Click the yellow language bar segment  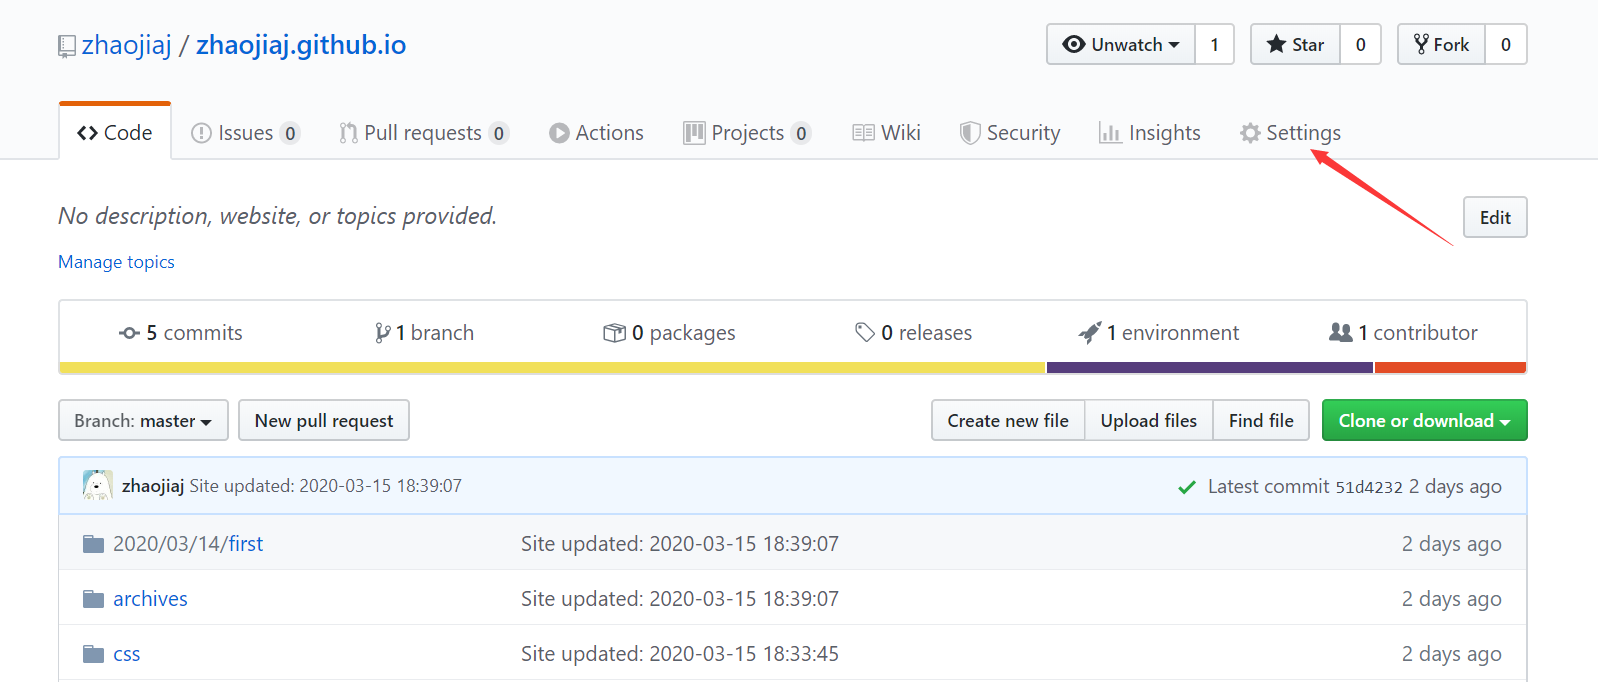(x=552, y=368)
